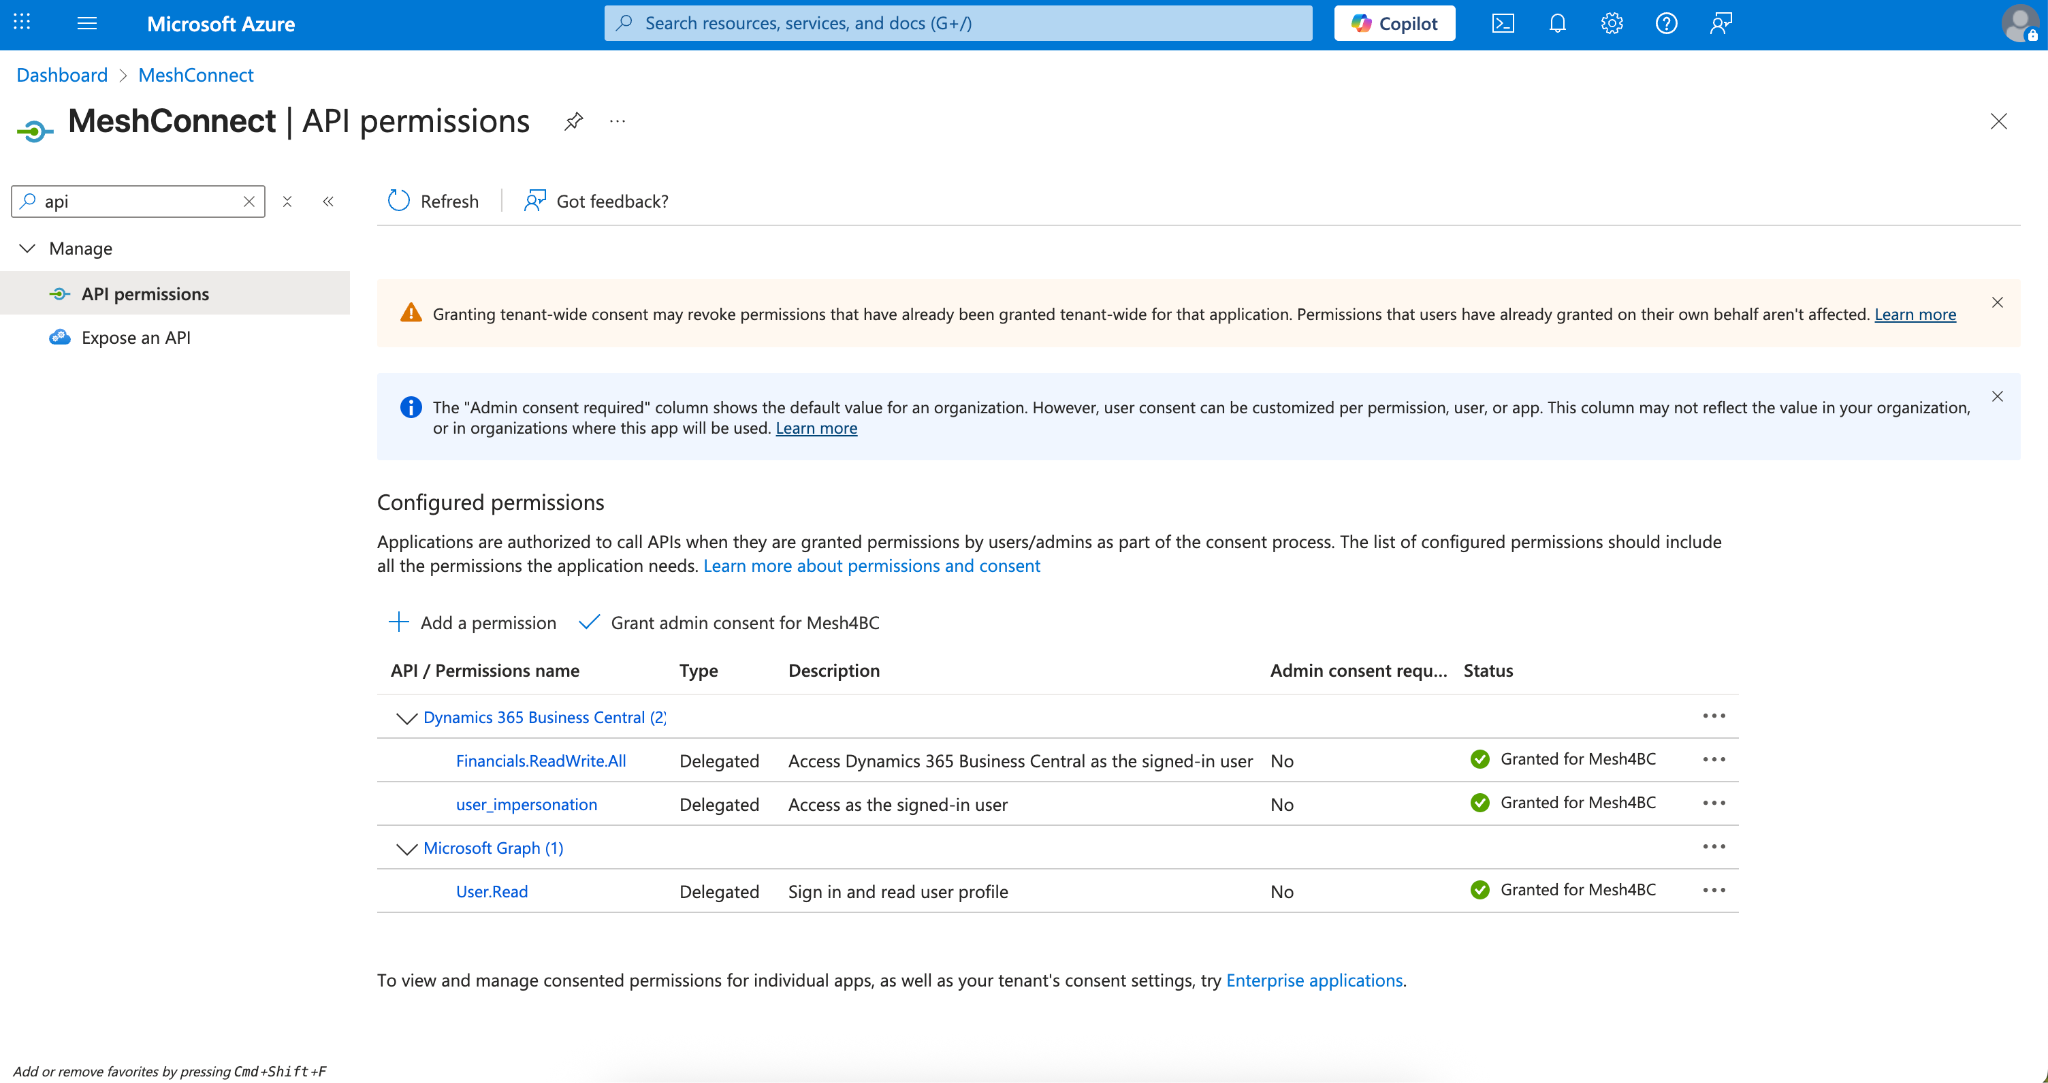Click the Azure global search box

point(958,23)
